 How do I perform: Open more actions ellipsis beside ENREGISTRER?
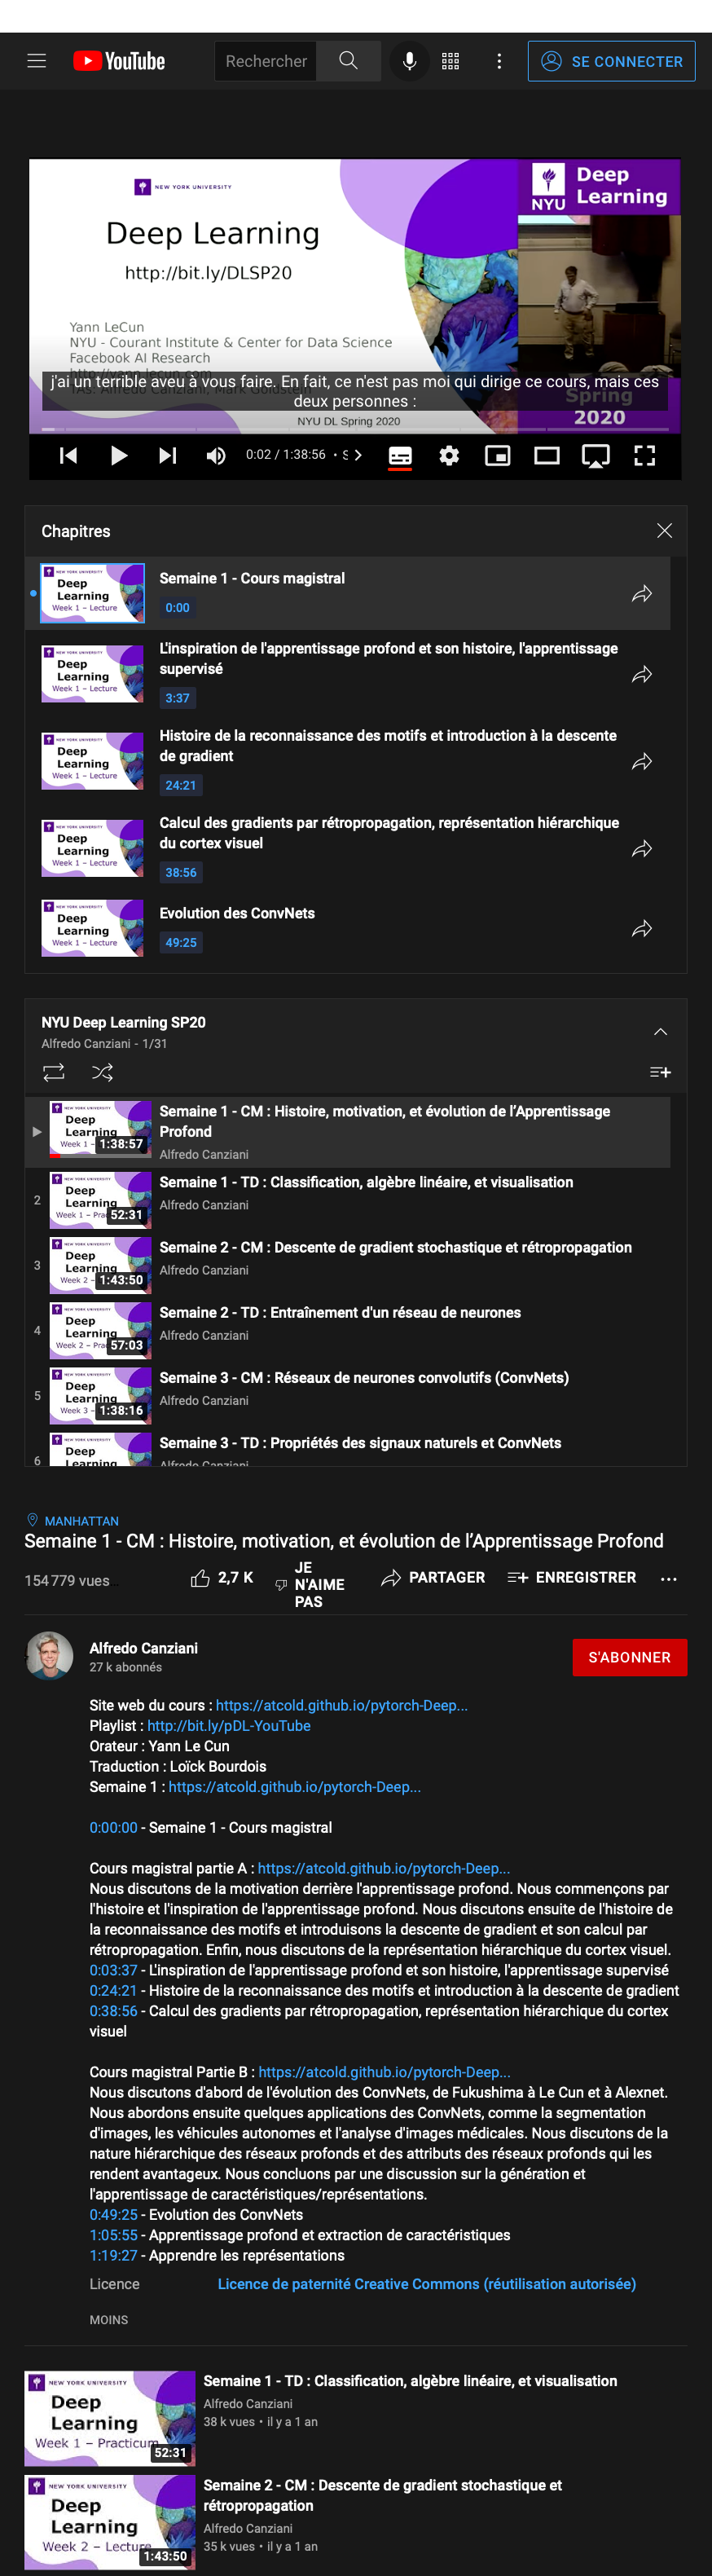tap(669, 1579)
